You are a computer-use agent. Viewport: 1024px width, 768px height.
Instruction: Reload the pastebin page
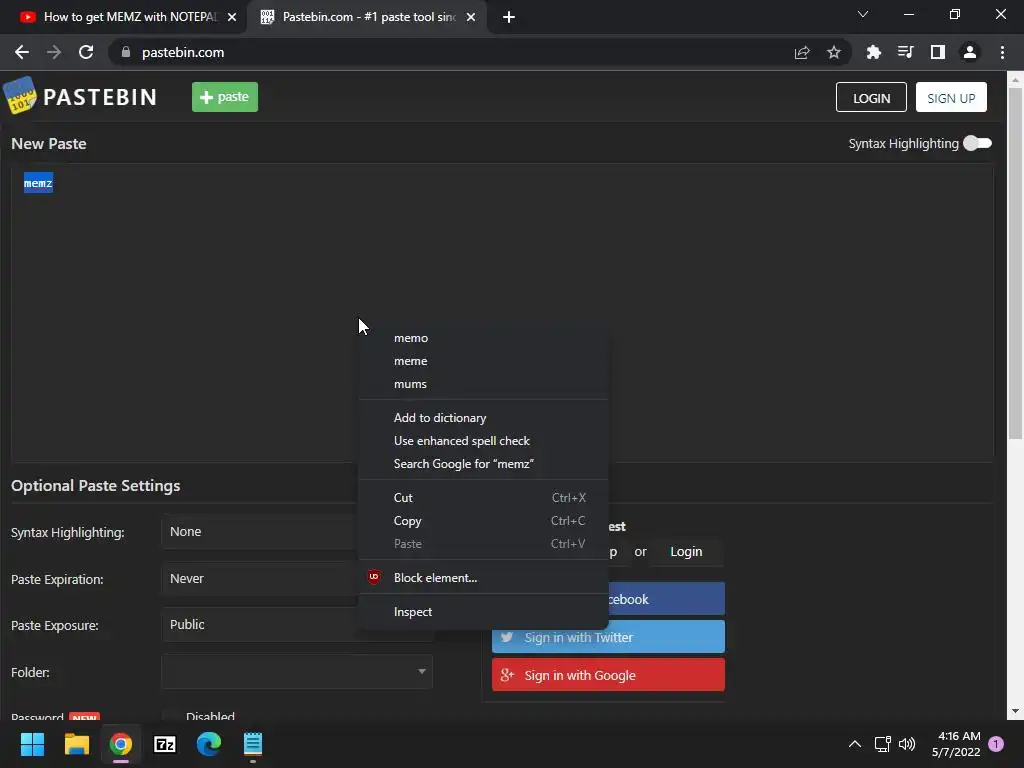coord(86,52)
